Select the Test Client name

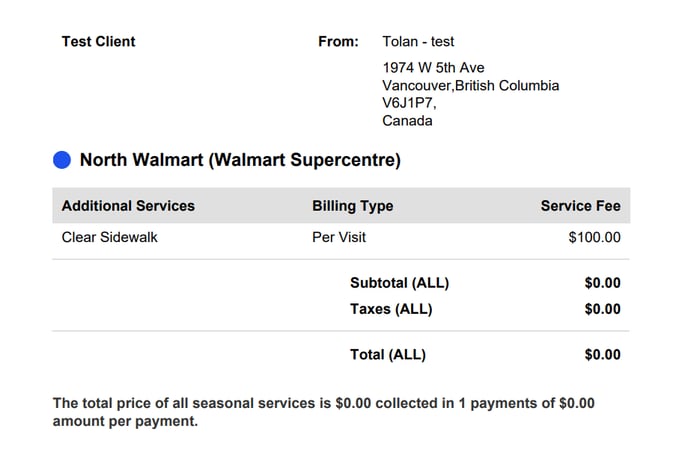click(x=98, y=41)
